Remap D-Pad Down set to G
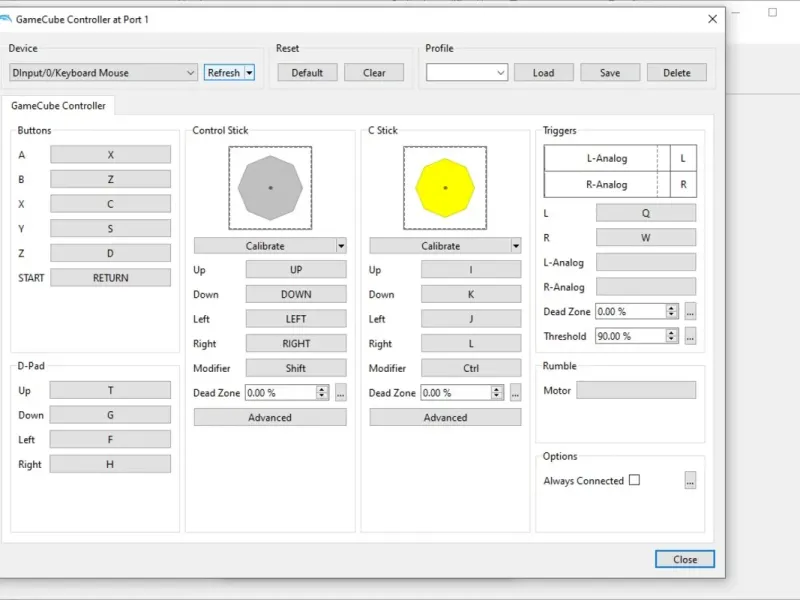Screen dimensions: 800x600 pos(110,415)
